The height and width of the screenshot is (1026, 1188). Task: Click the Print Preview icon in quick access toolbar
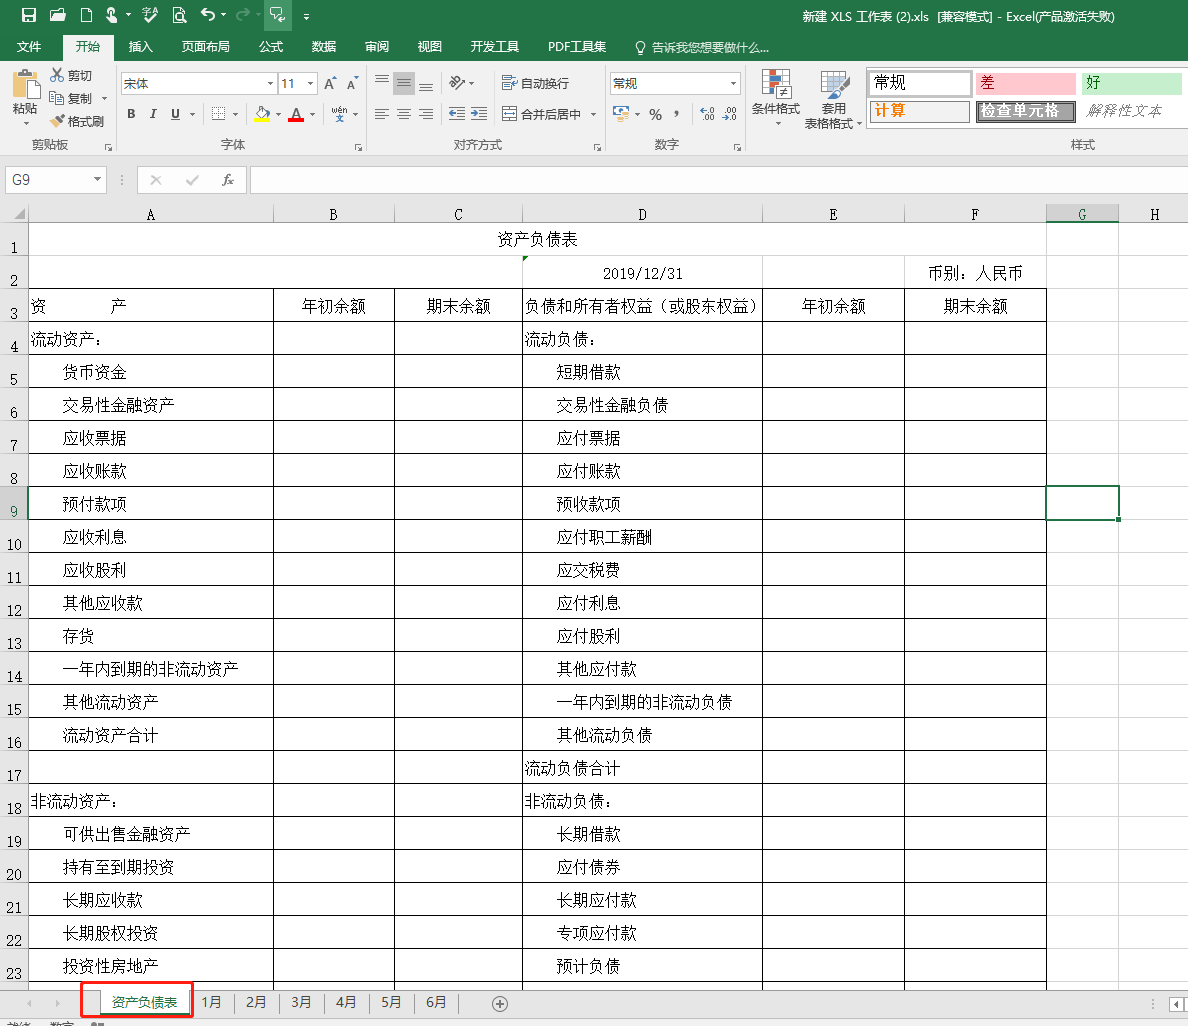coord(179,15)
